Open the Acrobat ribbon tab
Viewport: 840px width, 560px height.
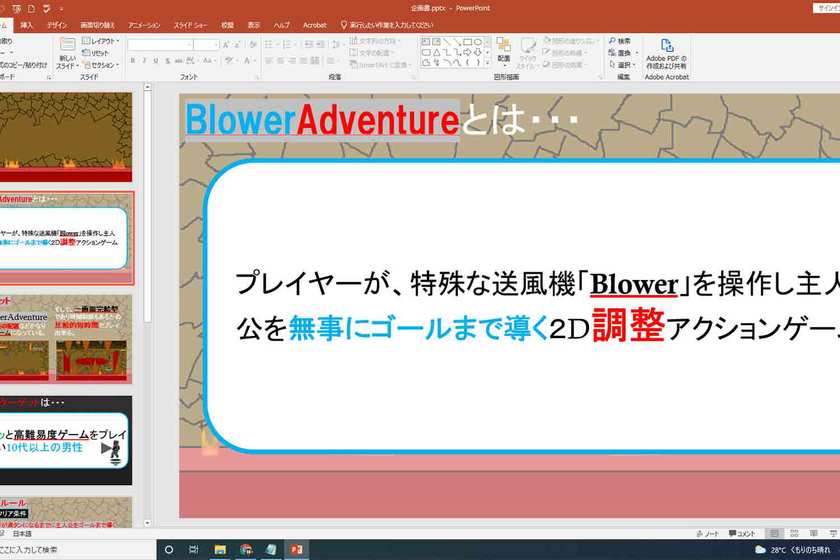coord(314,24)
